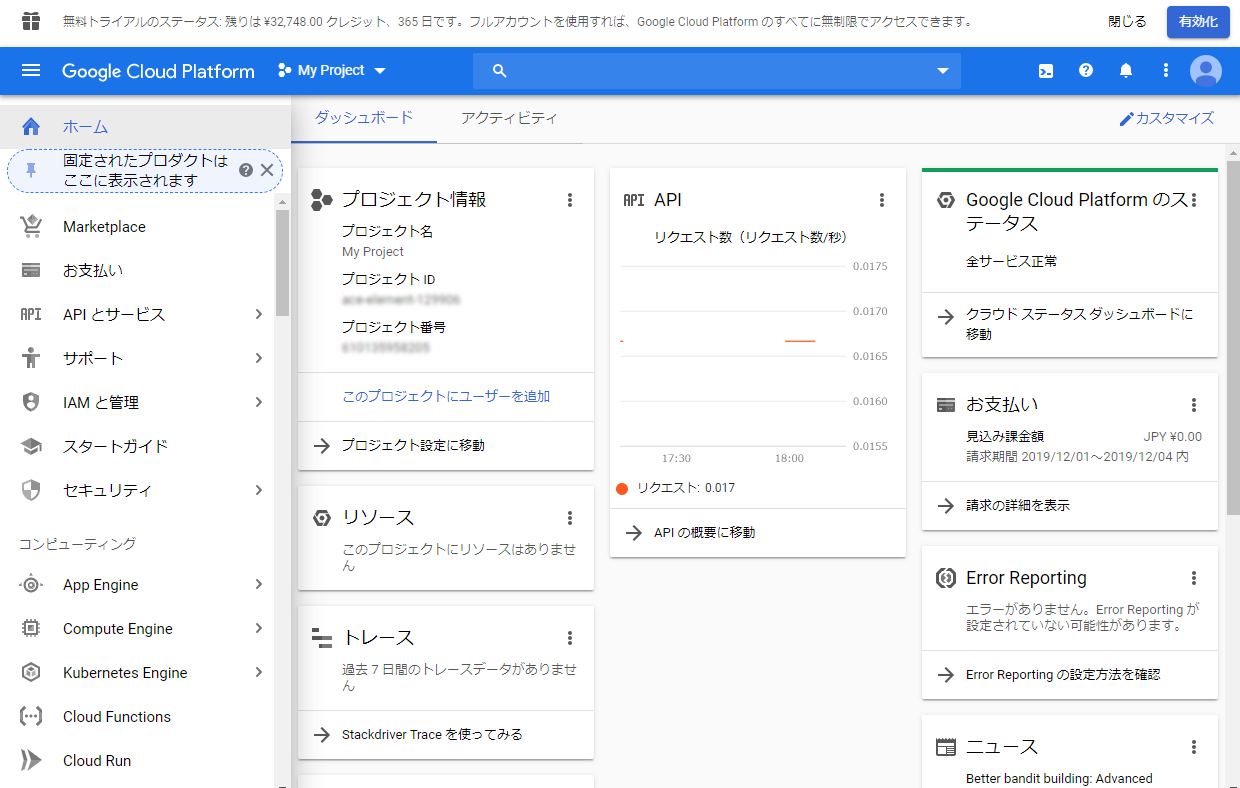Viewport: 1240px width, 788px height.
Task: Click the help question mark icon in header
Action: [1086, 71]
